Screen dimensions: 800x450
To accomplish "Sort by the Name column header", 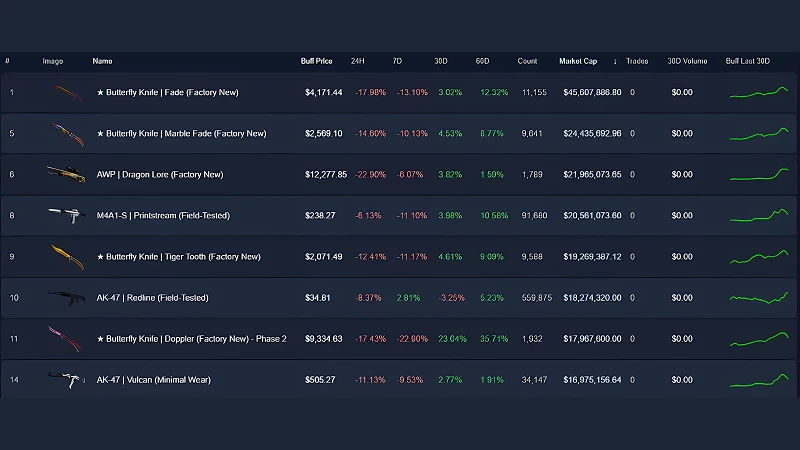I will pos(102,61).
